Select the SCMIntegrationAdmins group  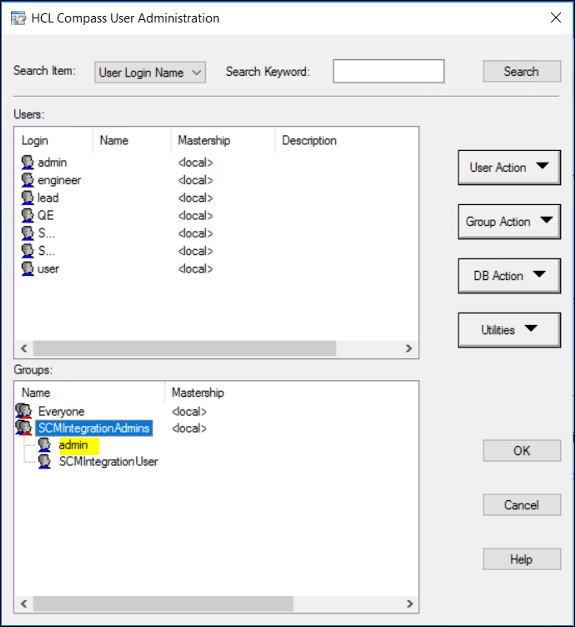point(94,428)
